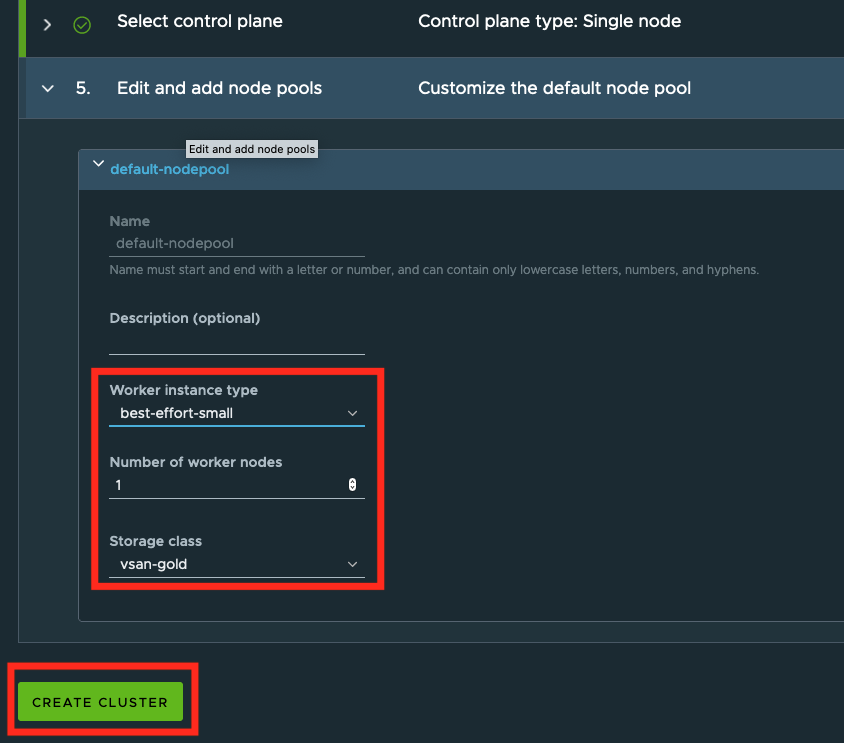
Task: Click the Storage class dropdown chevron
Action: point(353,564)
